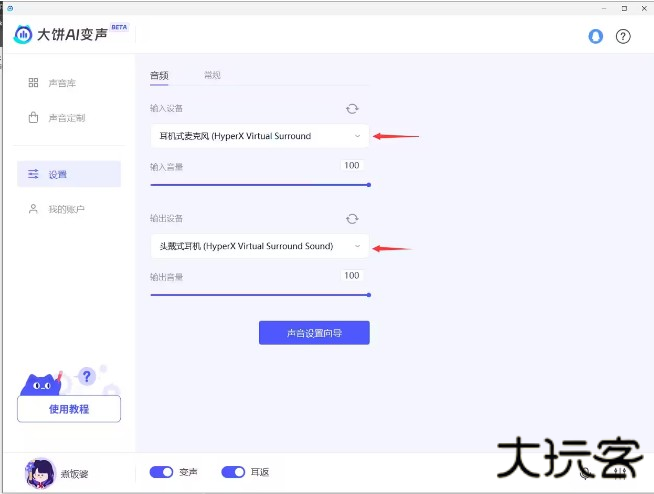Click the 输入音量 value field showing 100
The height and width of the screenshot is (494, 654).
coord(352,165)
